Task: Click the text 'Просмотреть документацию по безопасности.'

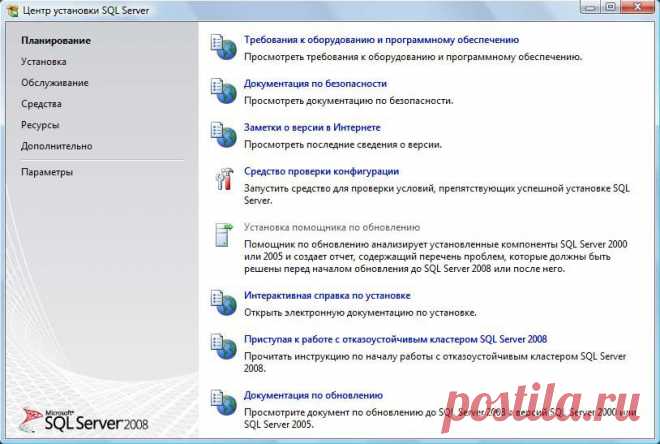Action: (349, 101)
